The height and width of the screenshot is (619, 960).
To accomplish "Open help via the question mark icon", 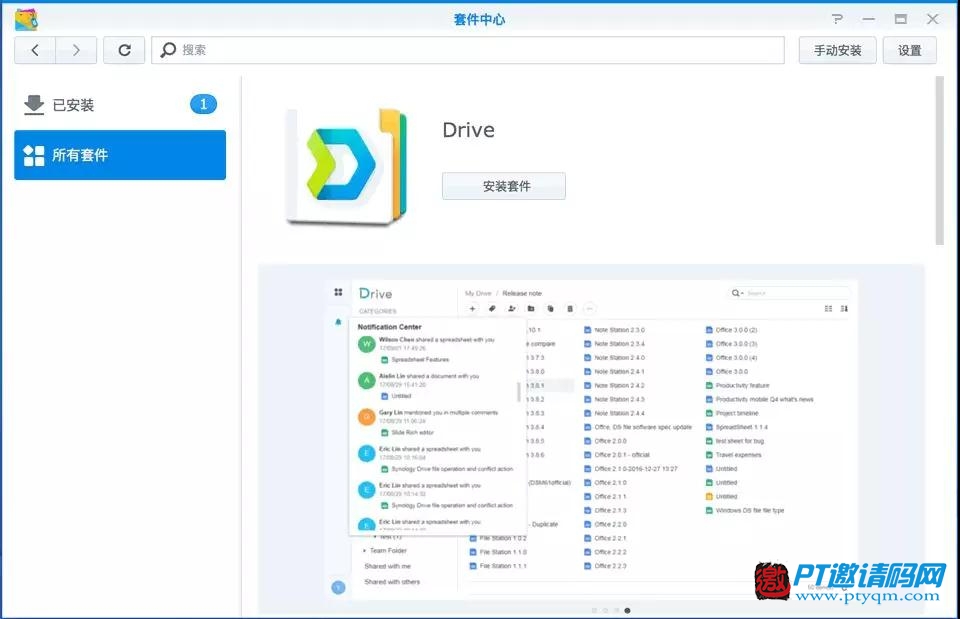I will 838,19.
